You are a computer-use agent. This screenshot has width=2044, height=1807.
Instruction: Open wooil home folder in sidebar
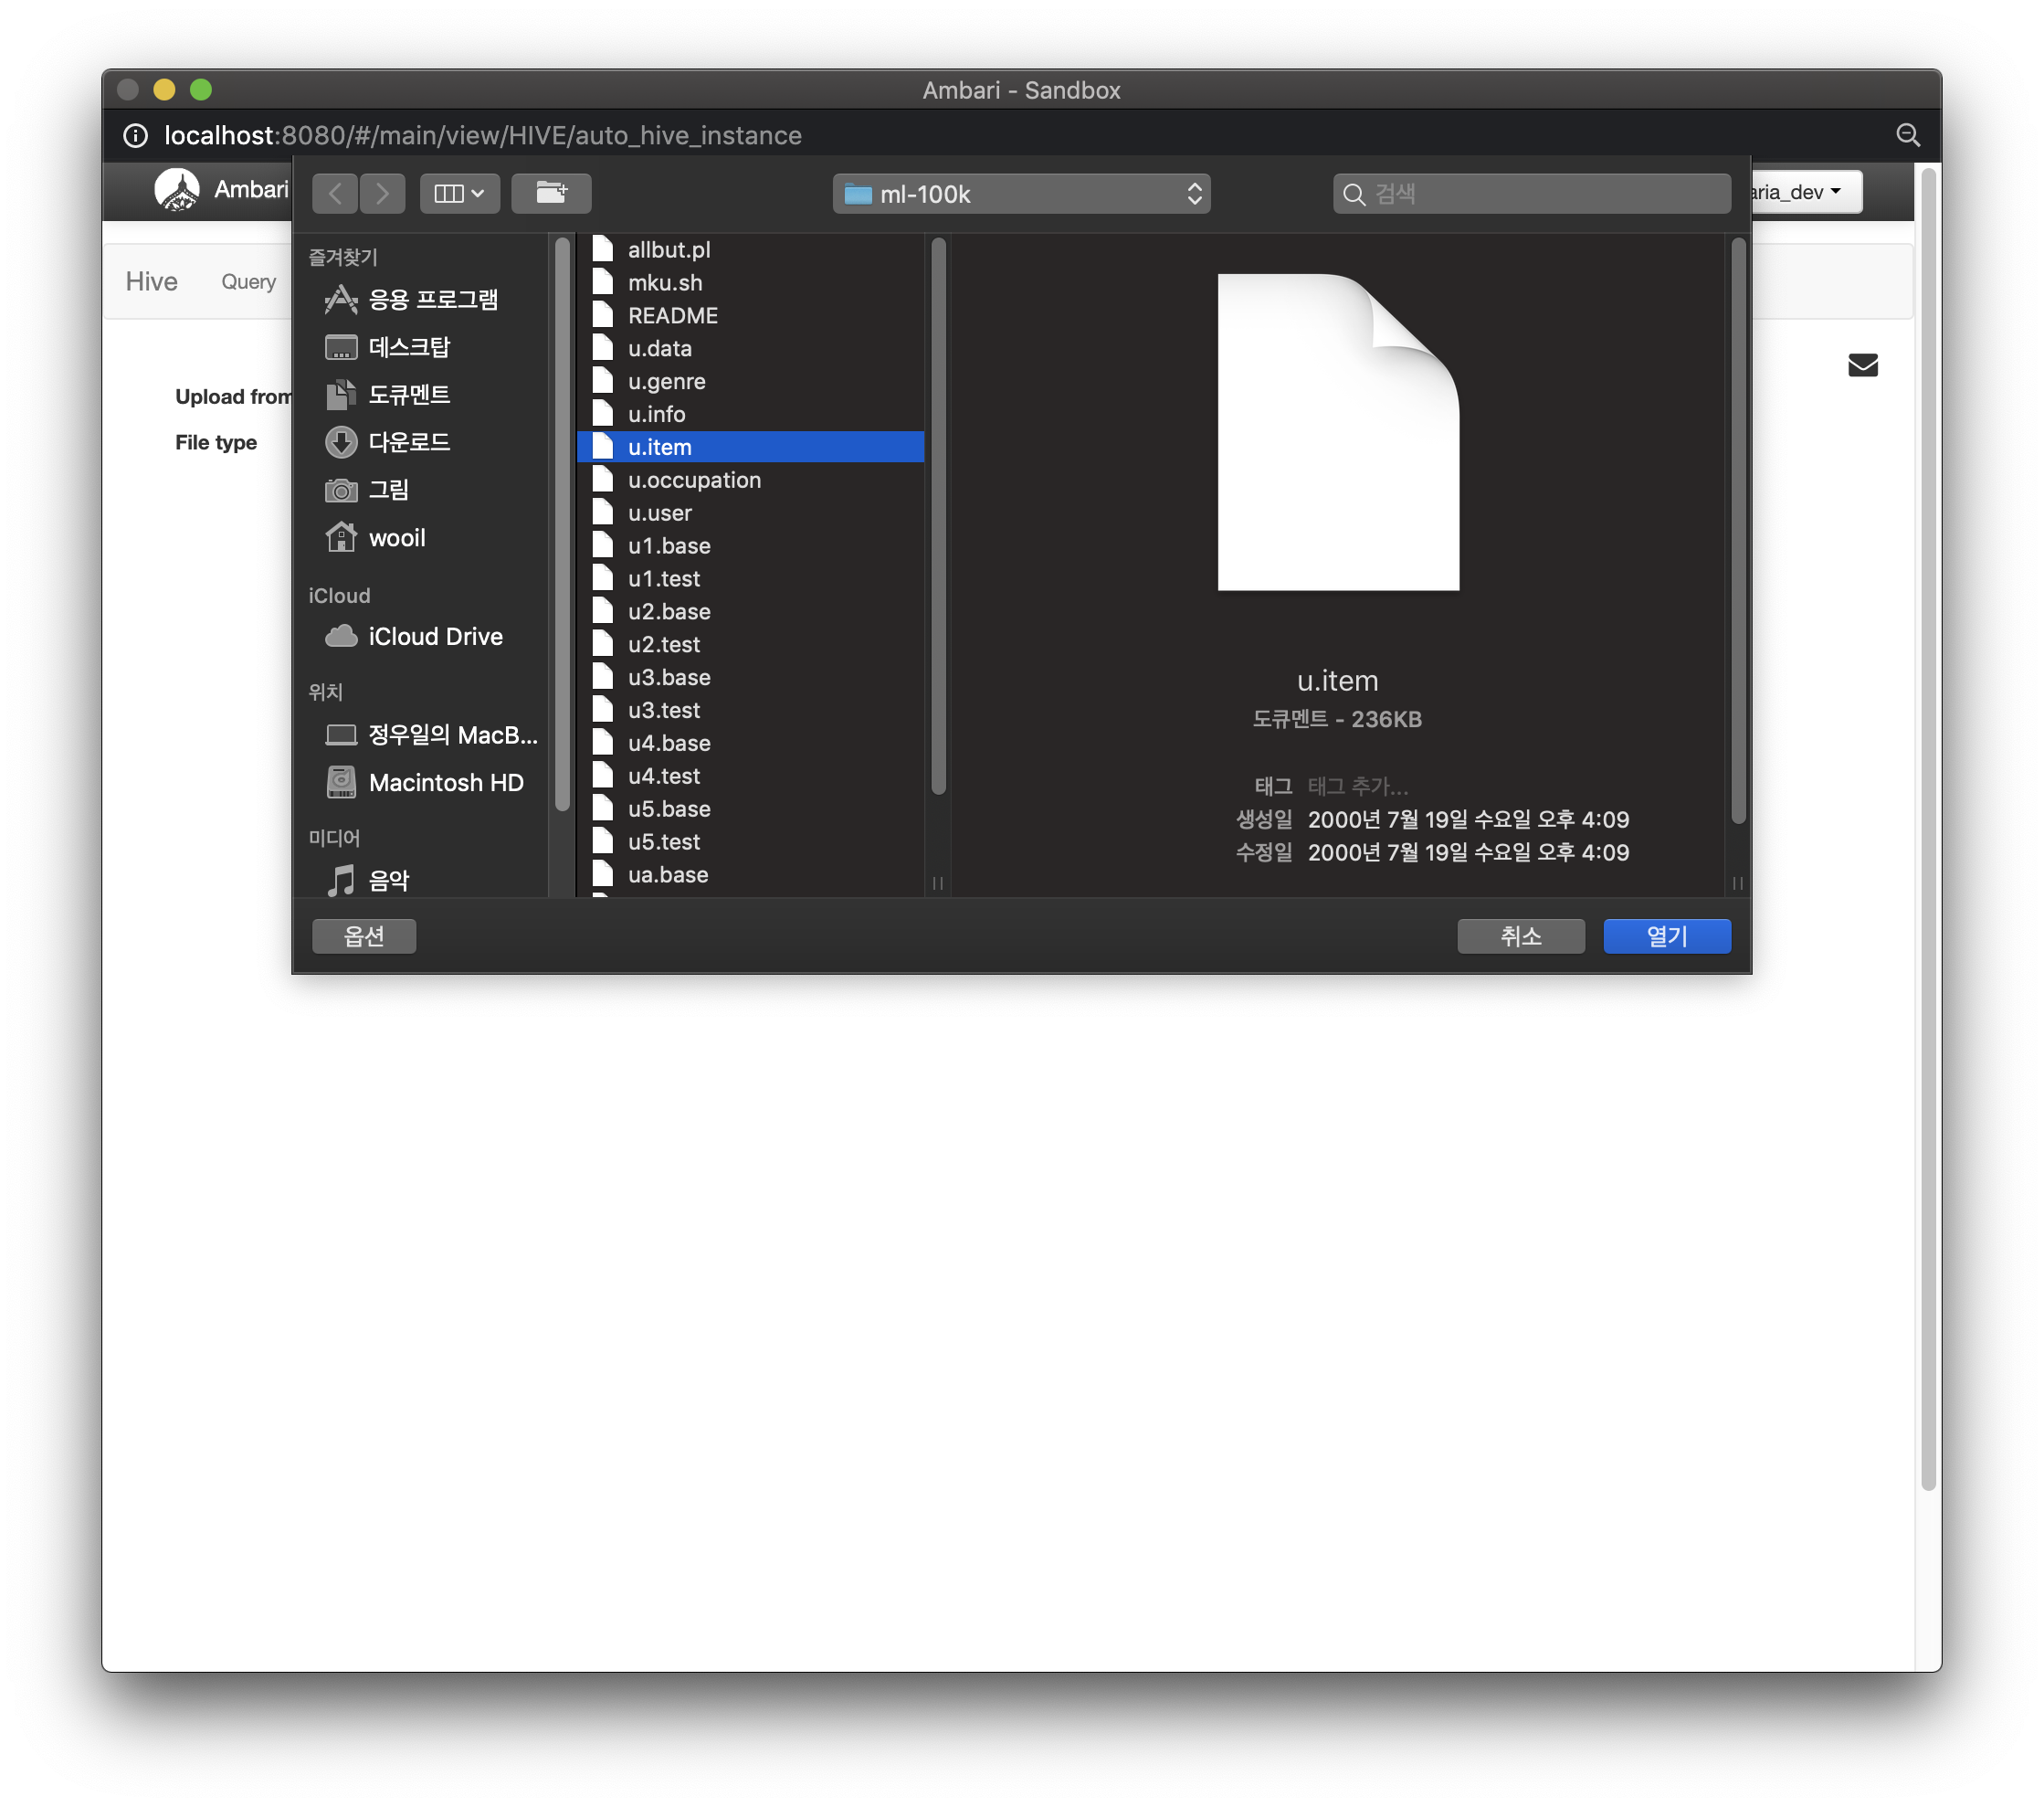pos(376,538)
